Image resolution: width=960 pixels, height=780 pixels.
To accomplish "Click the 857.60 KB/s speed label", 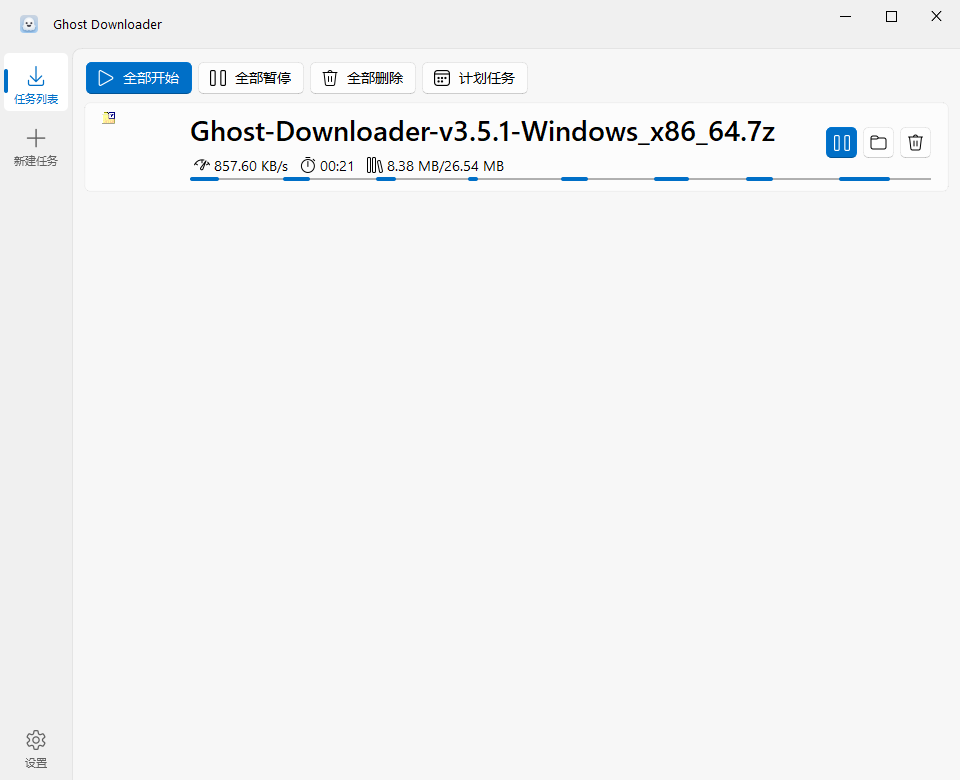I will click(x=250, y=166).
